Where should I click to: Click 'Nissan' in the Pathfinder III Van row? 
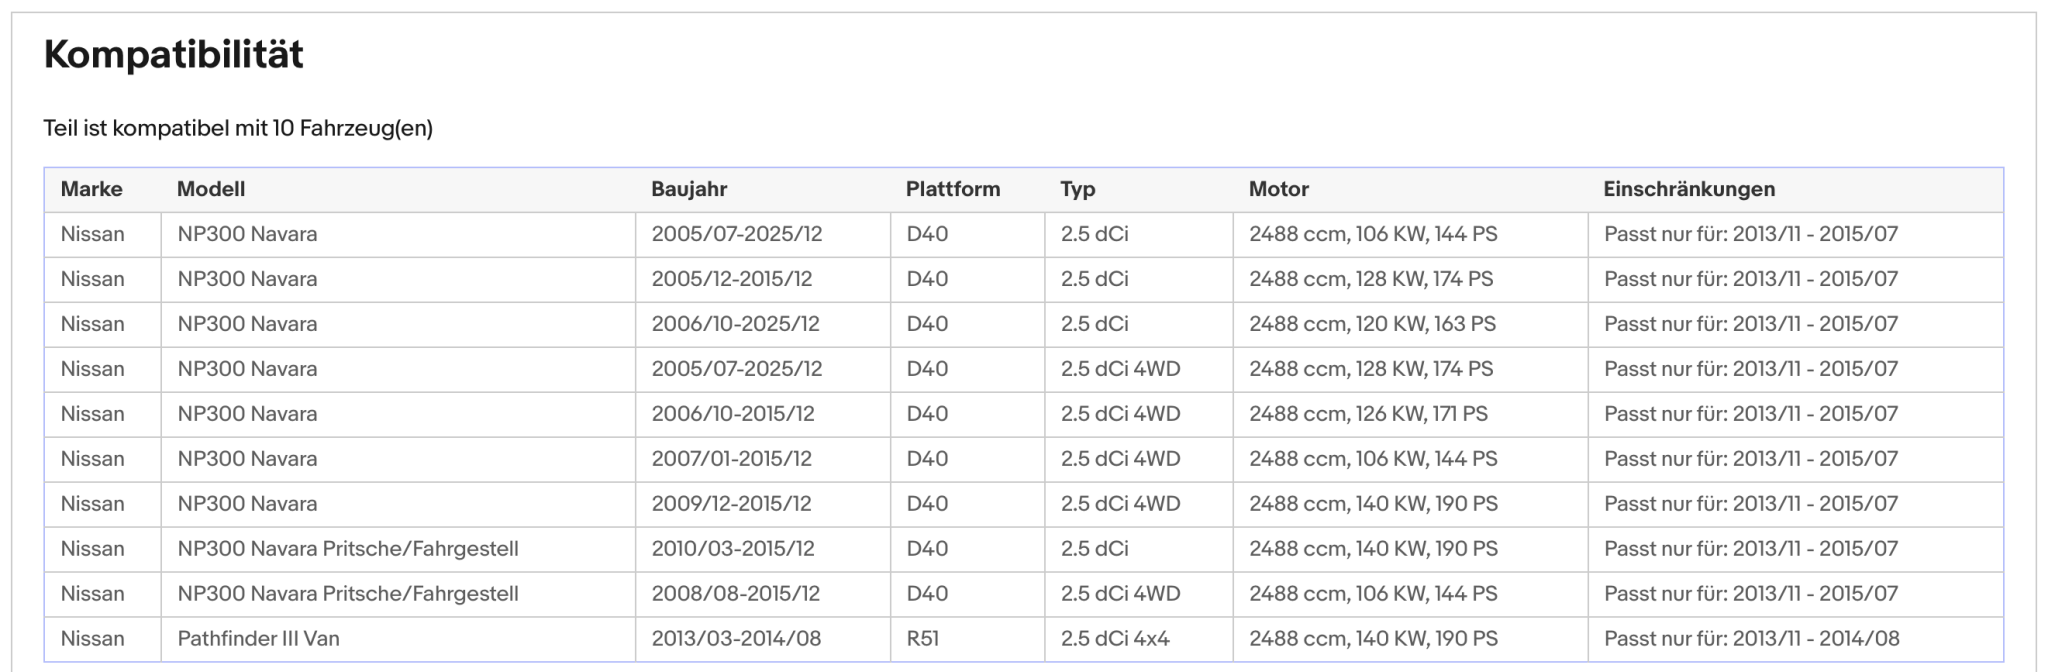coord(92,639)
